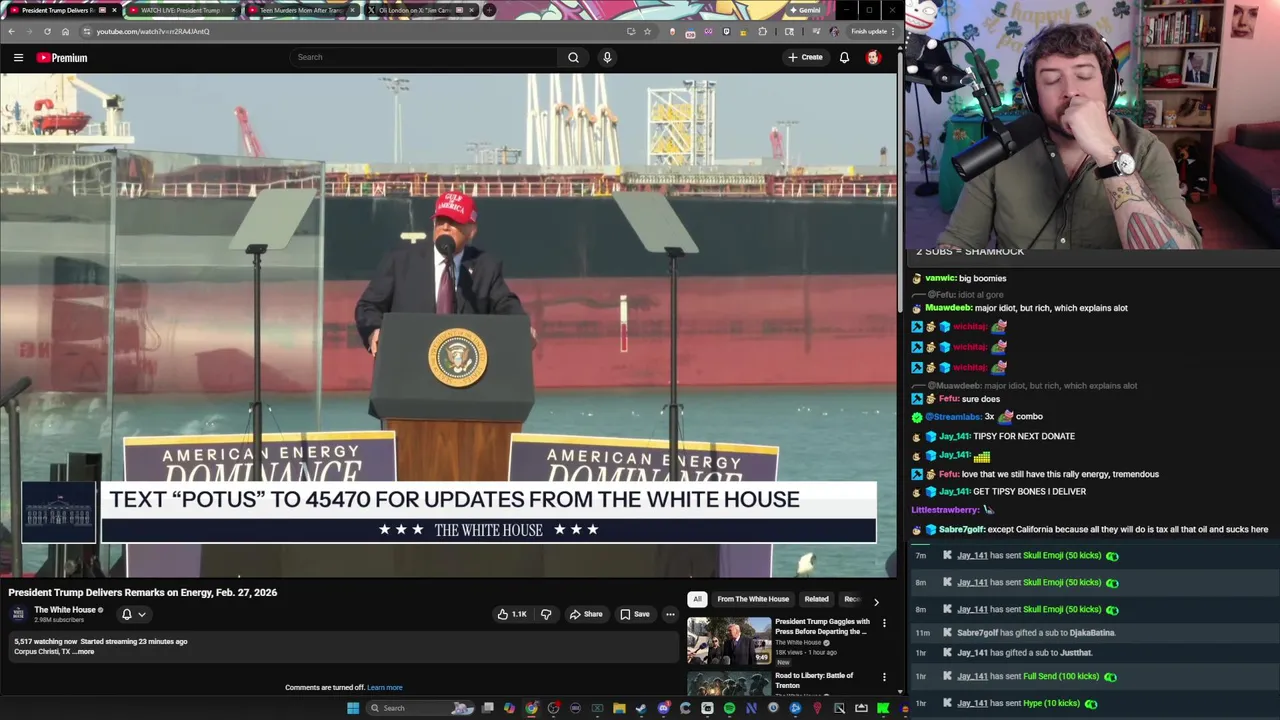Open the Learn more comments link
Screen dimensions: 1280x720
click(384, 688)
